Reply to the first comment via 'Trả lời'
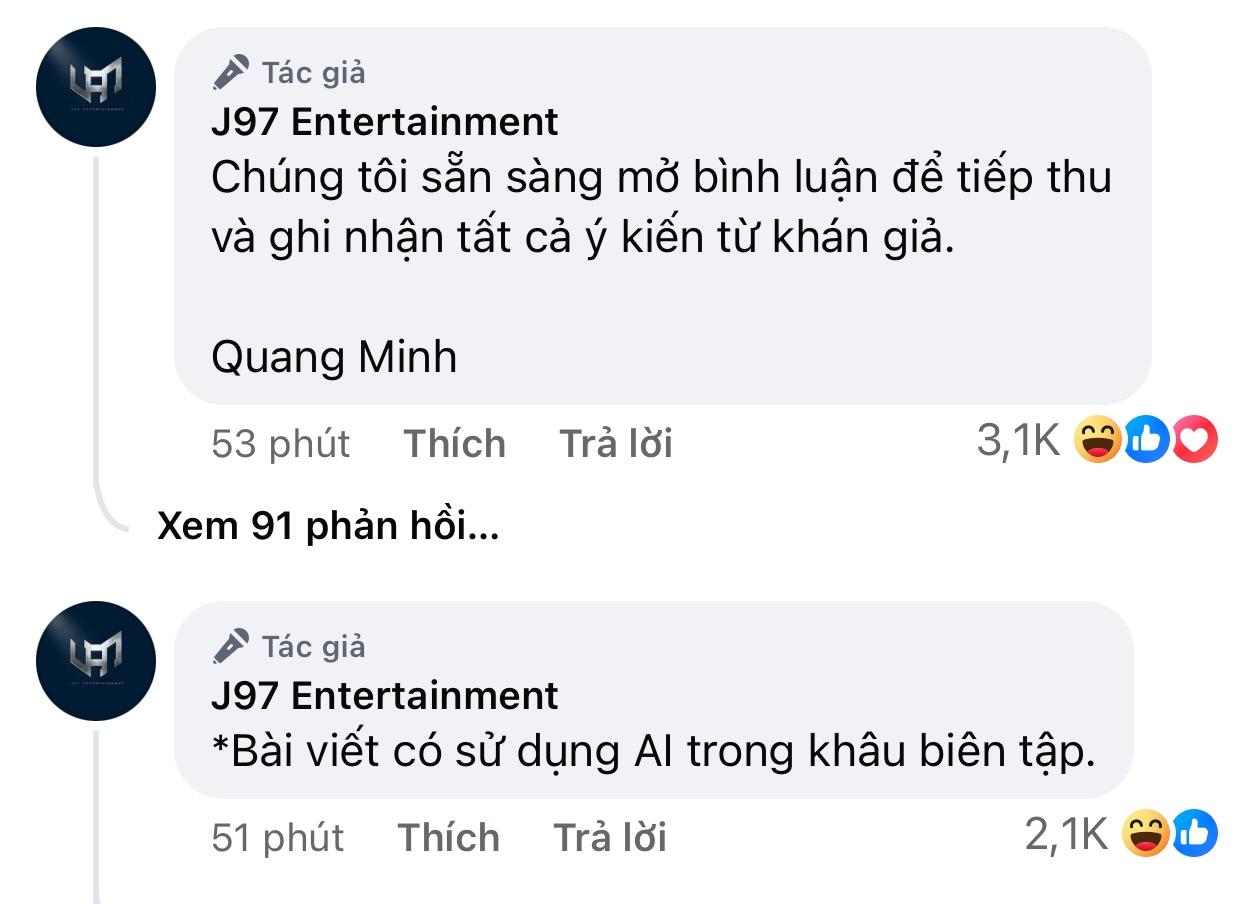This screenshot has width=1242, height=904. pyautogui.click(x=615, y=443)
